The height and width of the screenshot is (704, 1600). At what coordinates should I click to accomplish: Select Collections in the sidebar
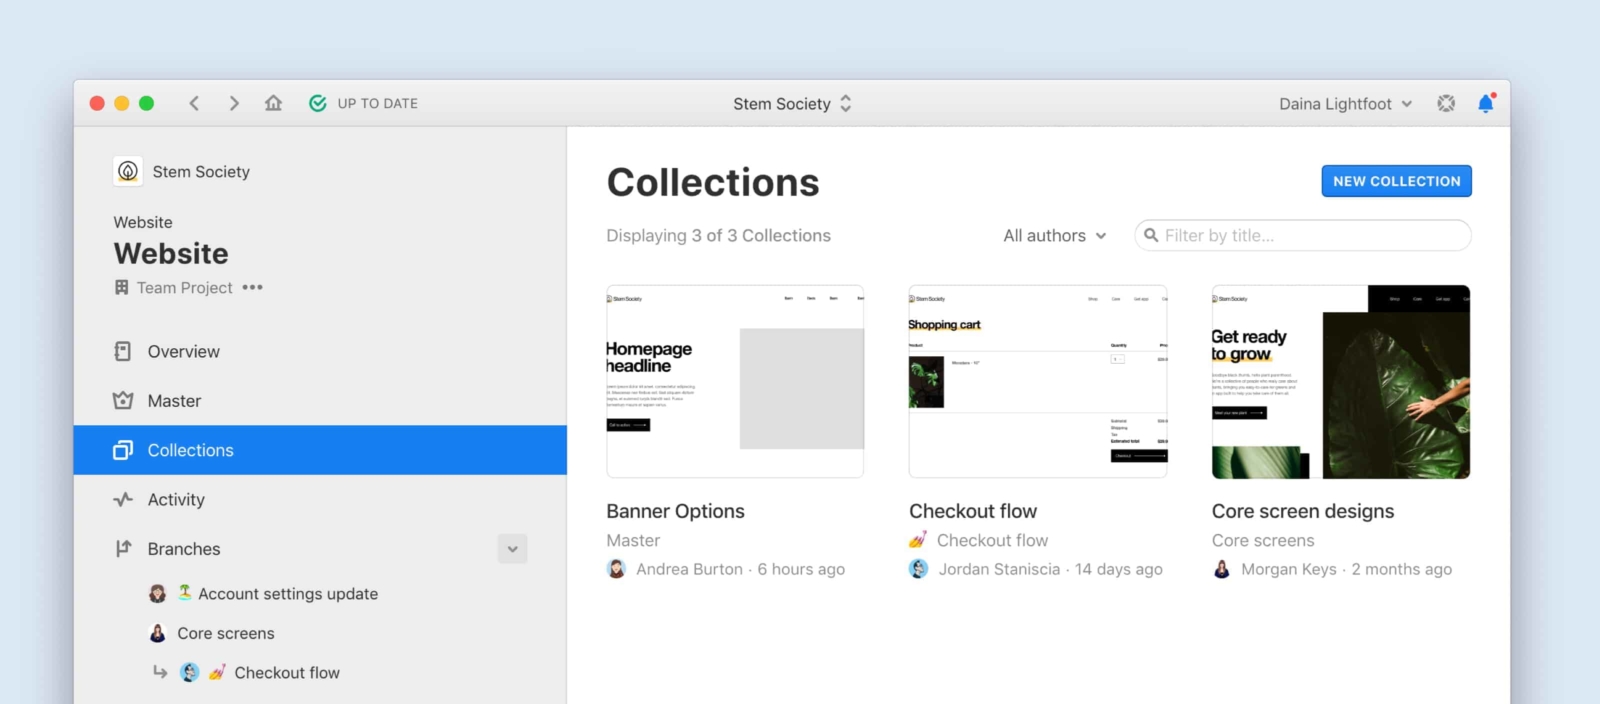(x=320, y=450)
